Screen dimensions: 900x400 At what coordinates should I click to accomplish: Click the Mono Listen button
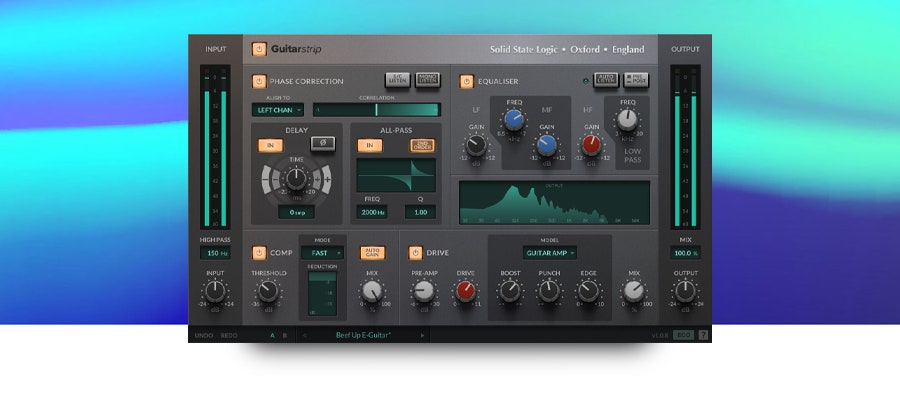(x=427, y=80)
